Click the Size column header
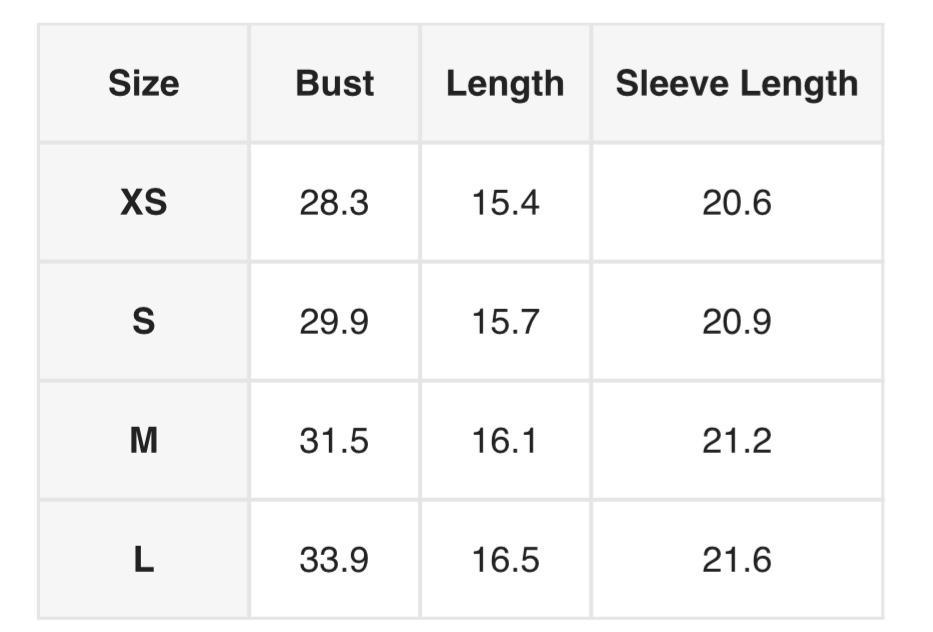Viewport: 933px width, 632px height. point(144,83)
